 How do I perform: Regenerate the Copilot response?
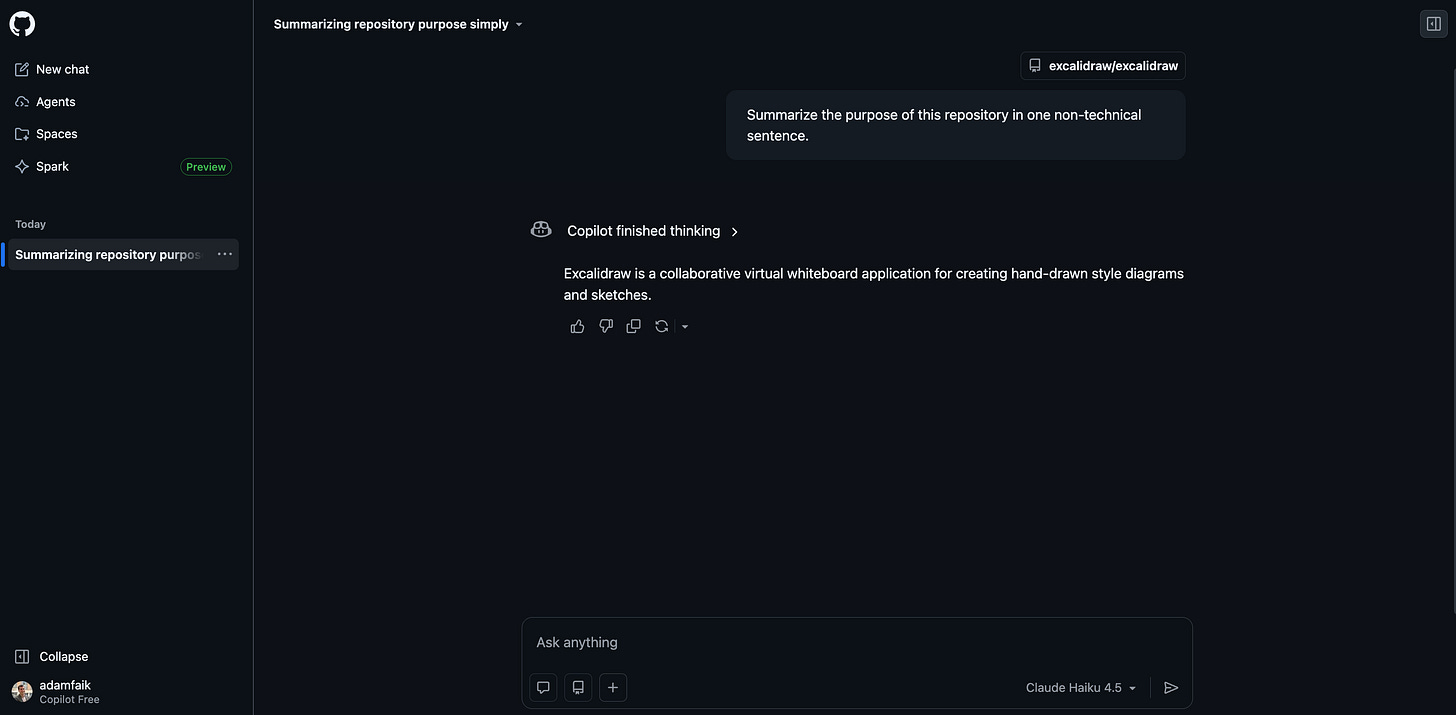(x=661, y=326)
